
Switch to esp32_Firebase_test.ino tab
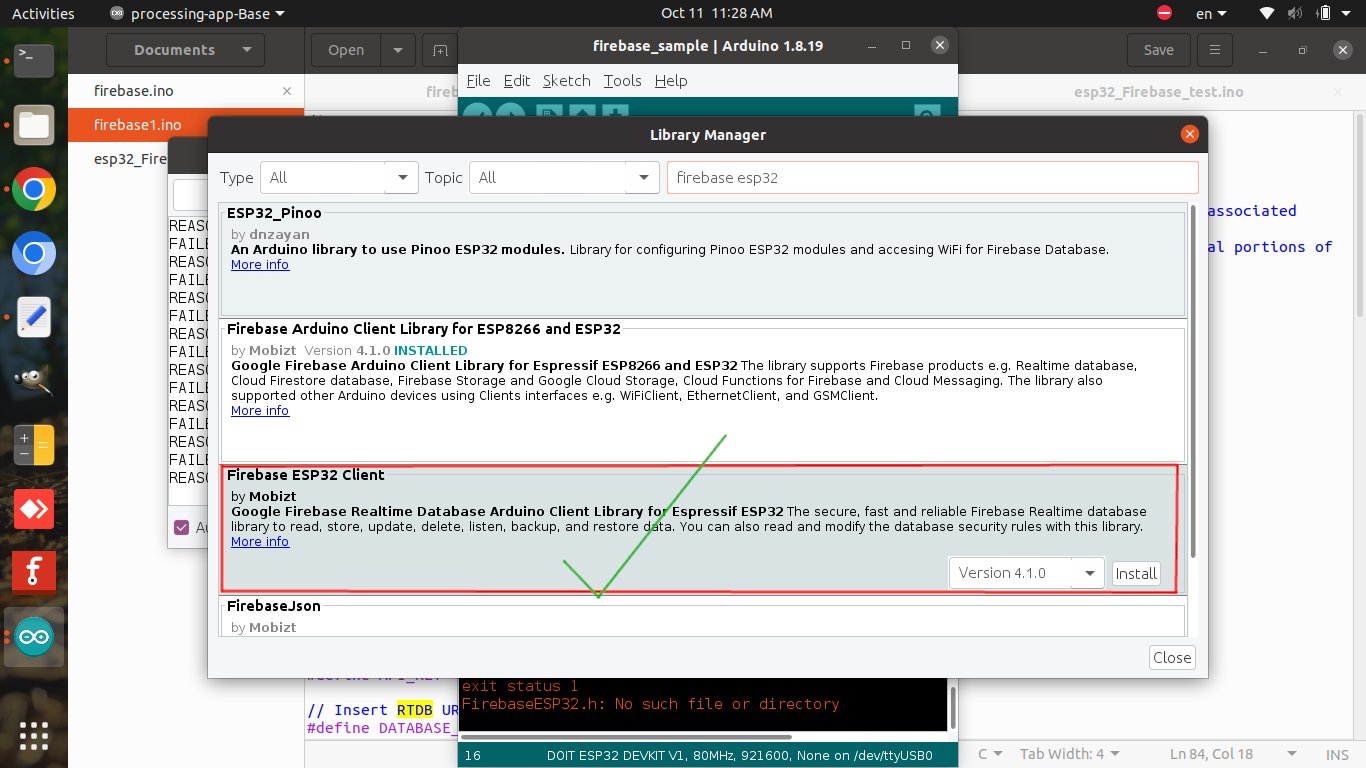click(1159, 91)
